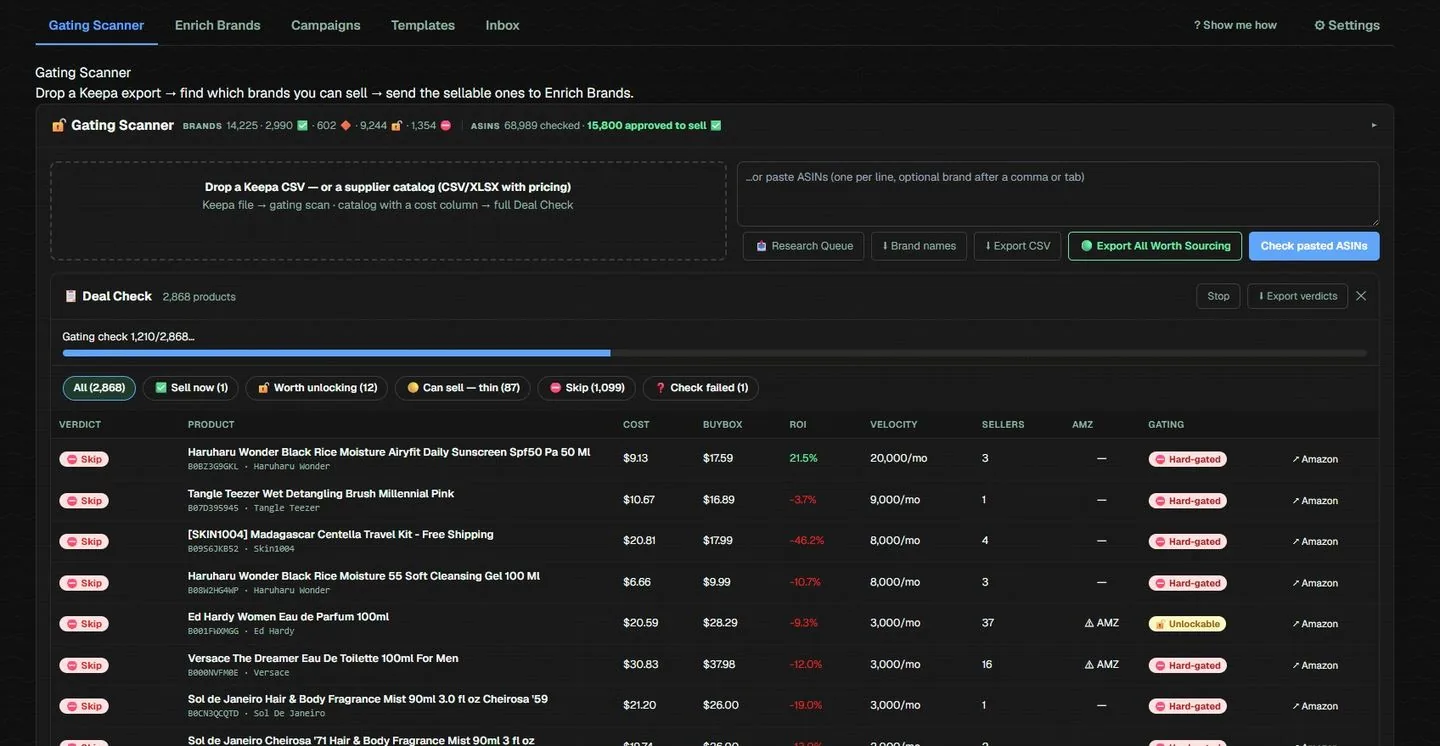Sort by Buybox column header

[x=723, y=425]
